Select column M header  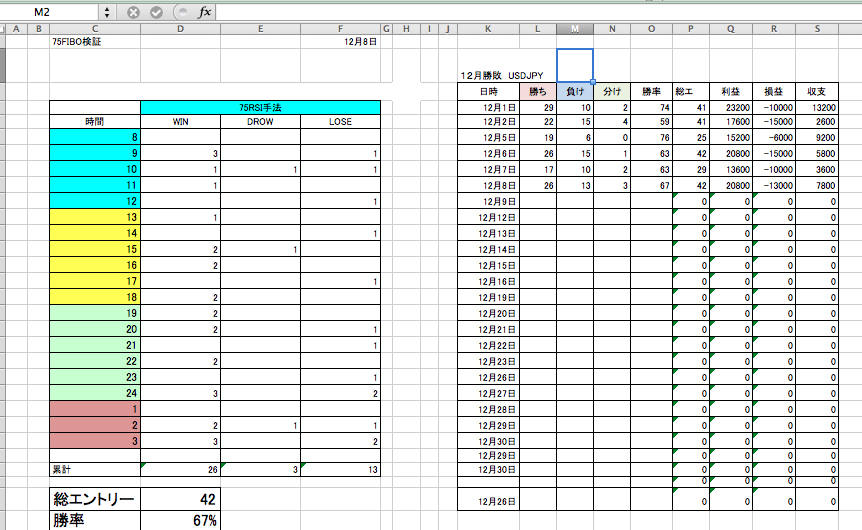pyautogui.click(x=574, y=28)
